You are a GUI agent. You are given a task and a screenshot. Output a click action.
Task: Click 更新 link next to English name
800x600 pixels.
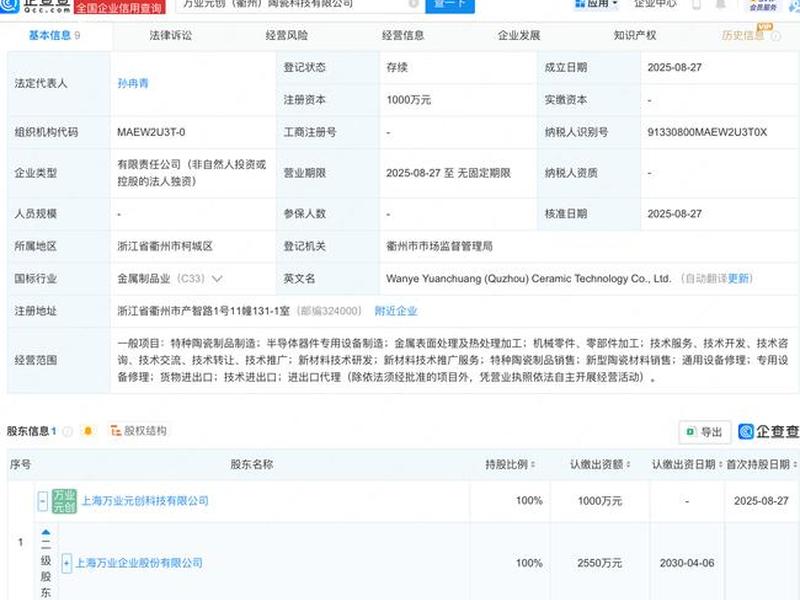point(738,279)
